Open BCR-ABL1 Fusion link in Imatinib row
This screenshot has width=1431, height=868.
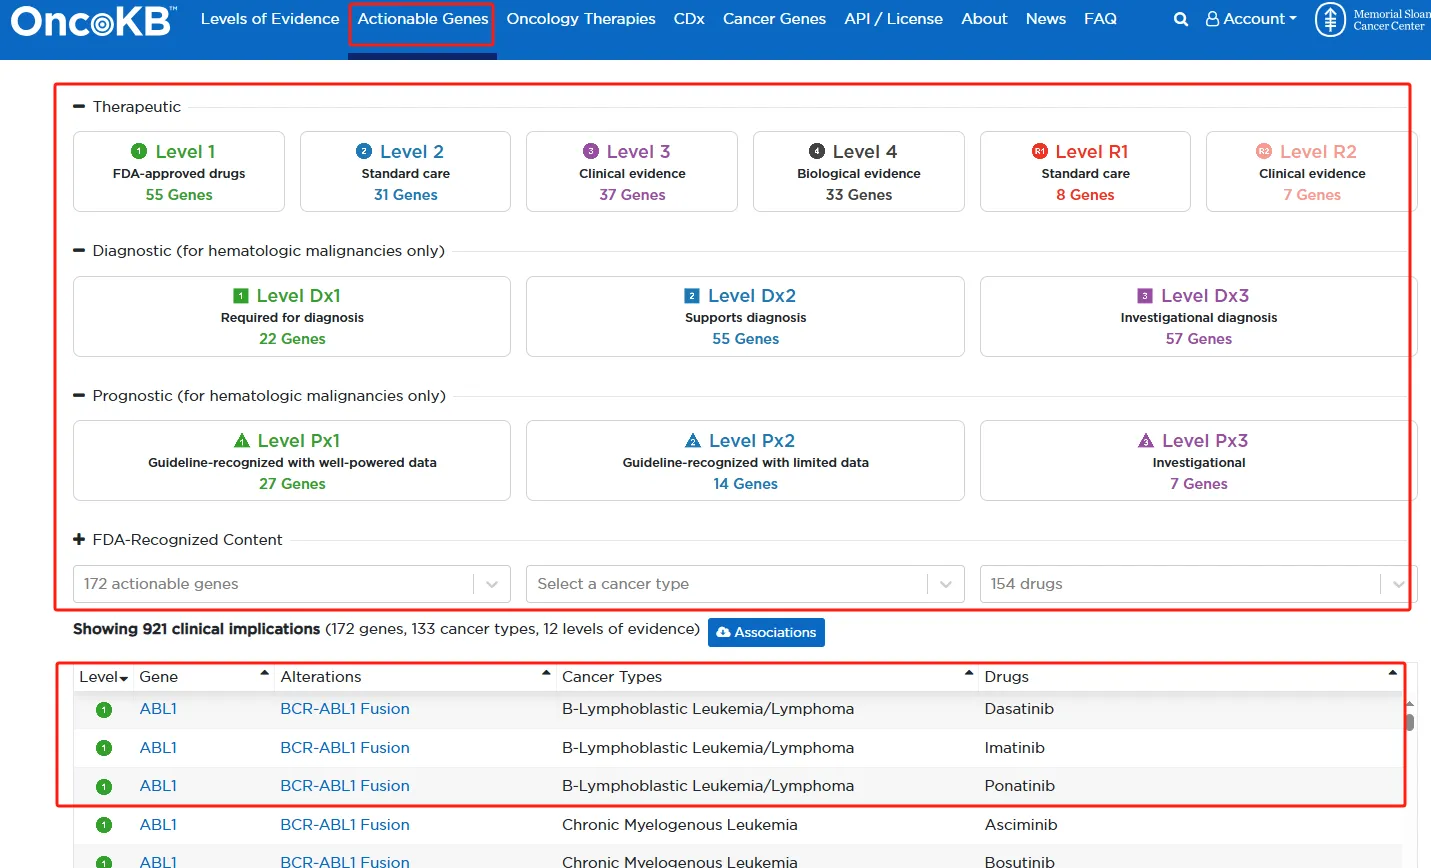coord(345,748)
